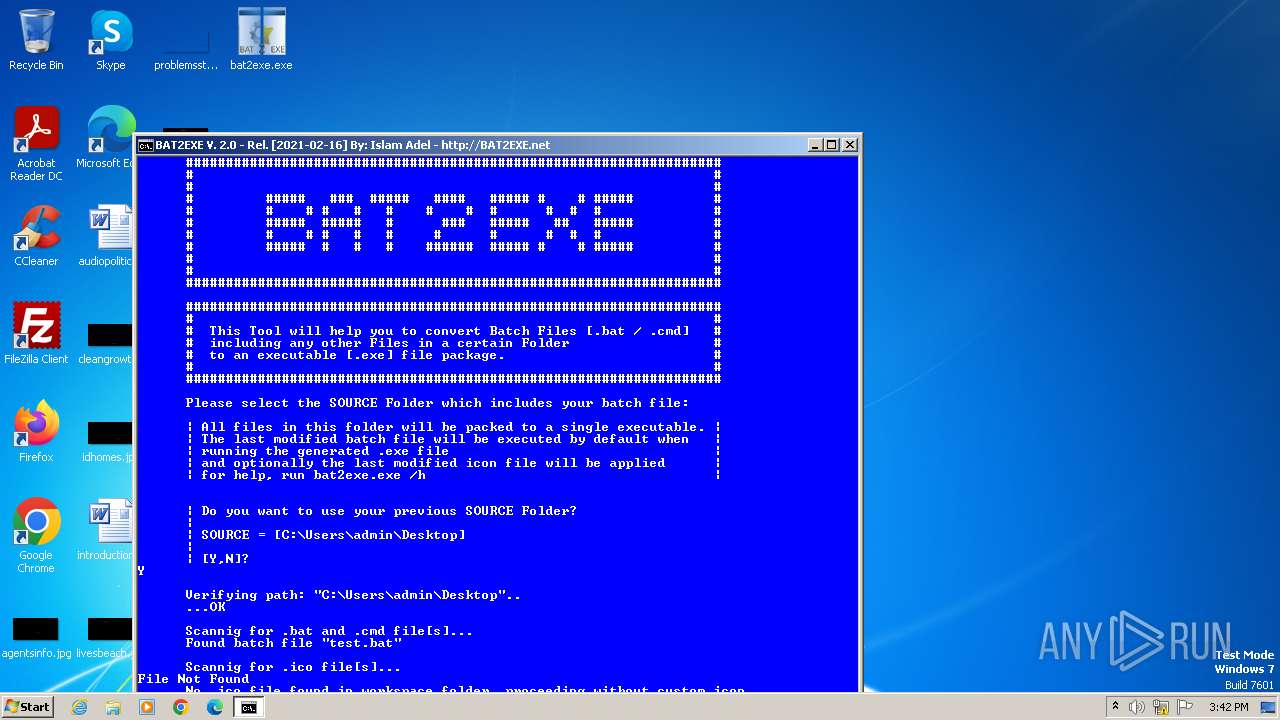Open File Explorer from the taskbar
This screenshot has width=1280, height=720.
113,707
